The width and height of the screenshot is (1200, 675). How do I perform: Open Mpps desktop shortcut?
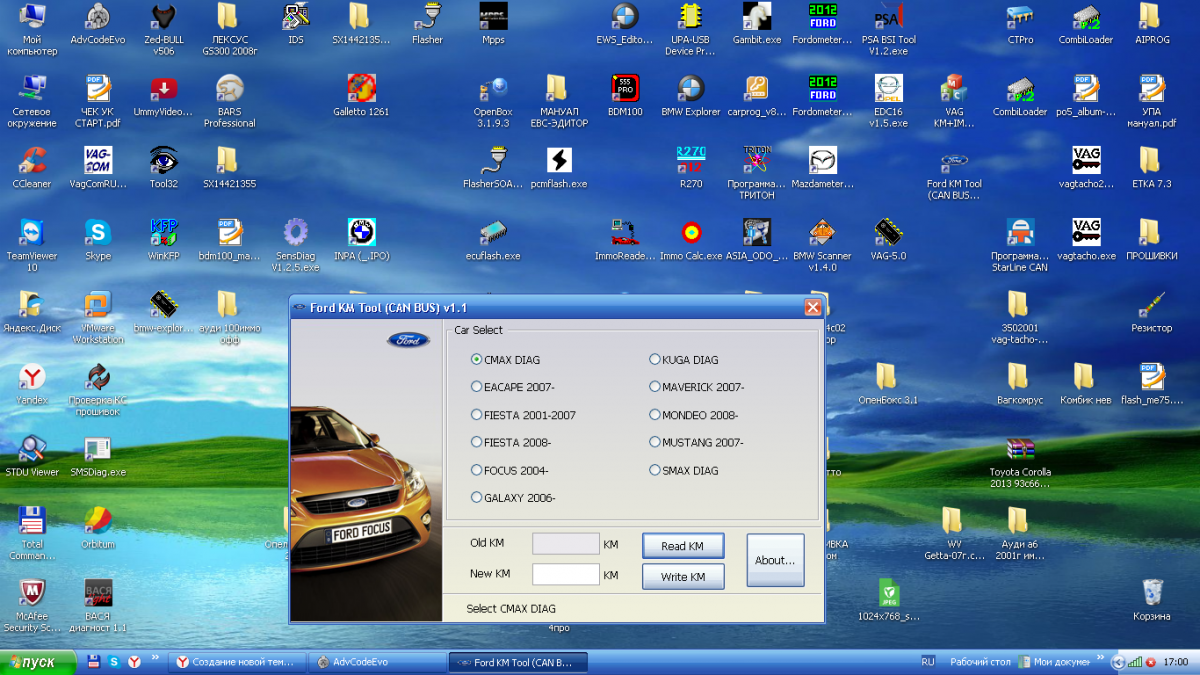click(493, 24)
